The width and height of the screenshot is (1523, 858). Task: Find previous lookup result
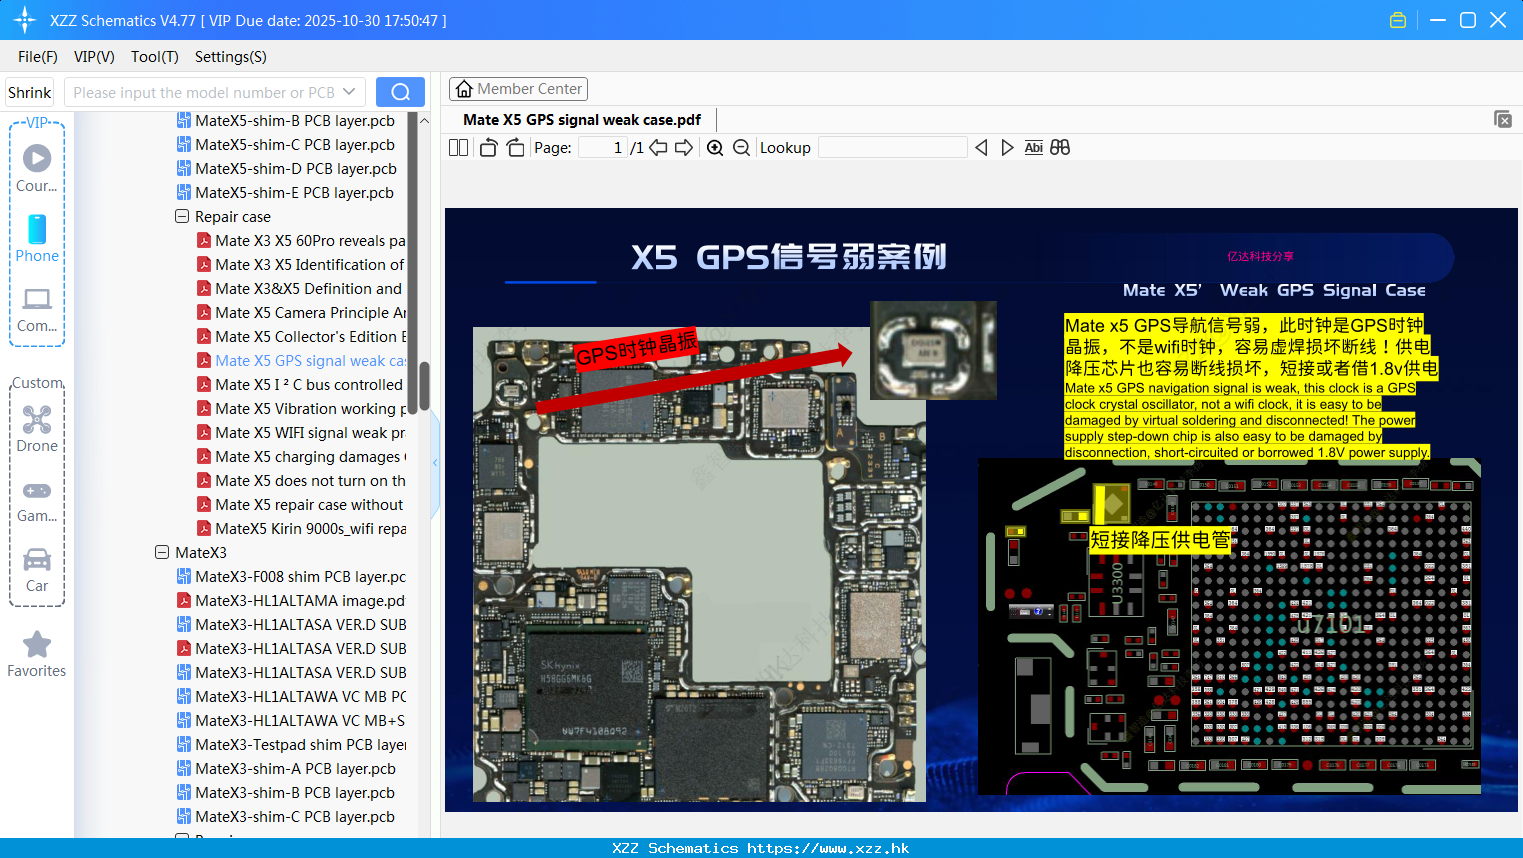point(981,148)
